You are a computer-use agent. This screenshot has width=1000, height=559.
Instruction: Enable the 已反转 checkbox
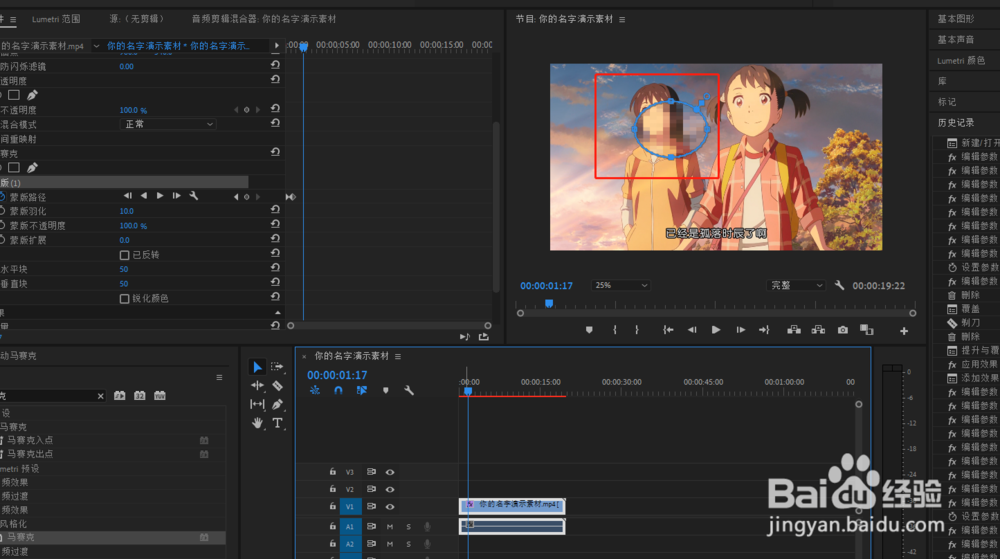point(124,255)
